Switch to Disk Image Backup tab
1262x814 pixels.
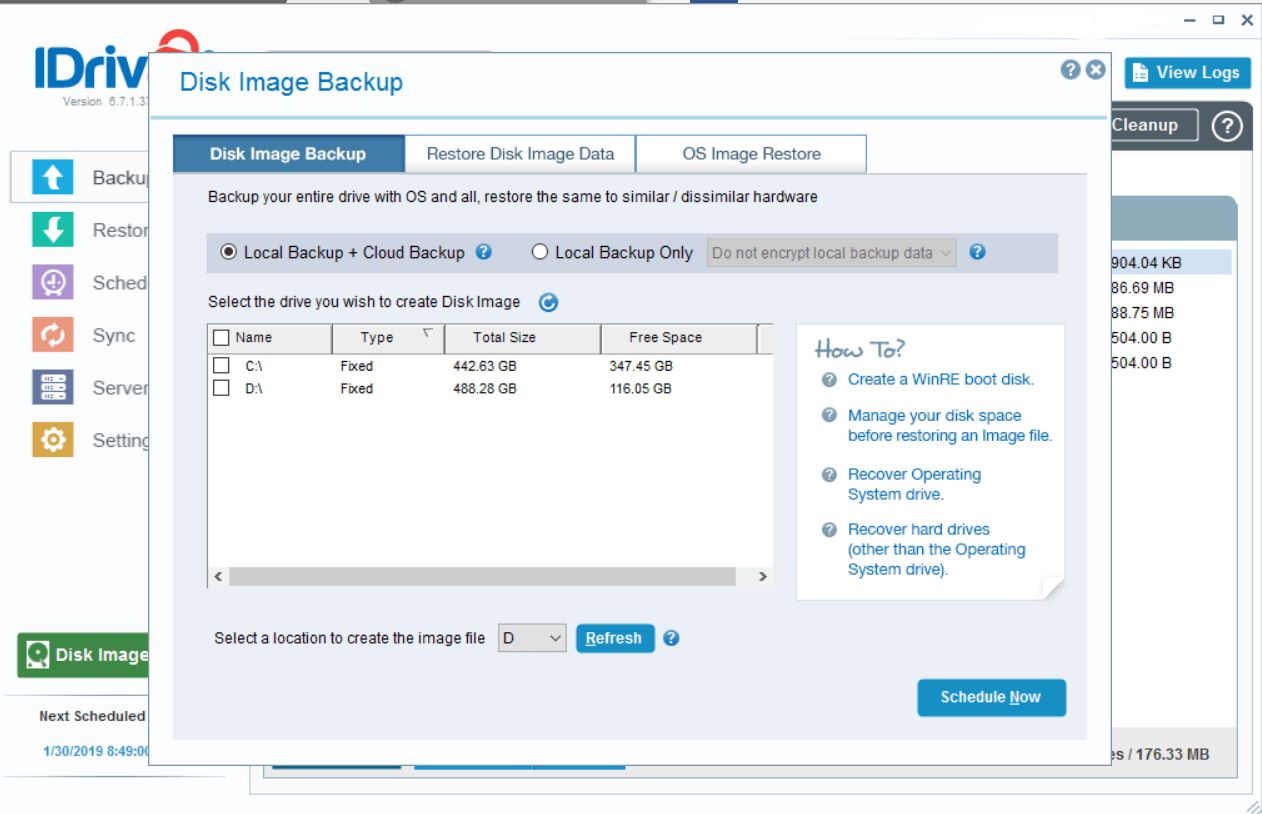tap(288, 154)
